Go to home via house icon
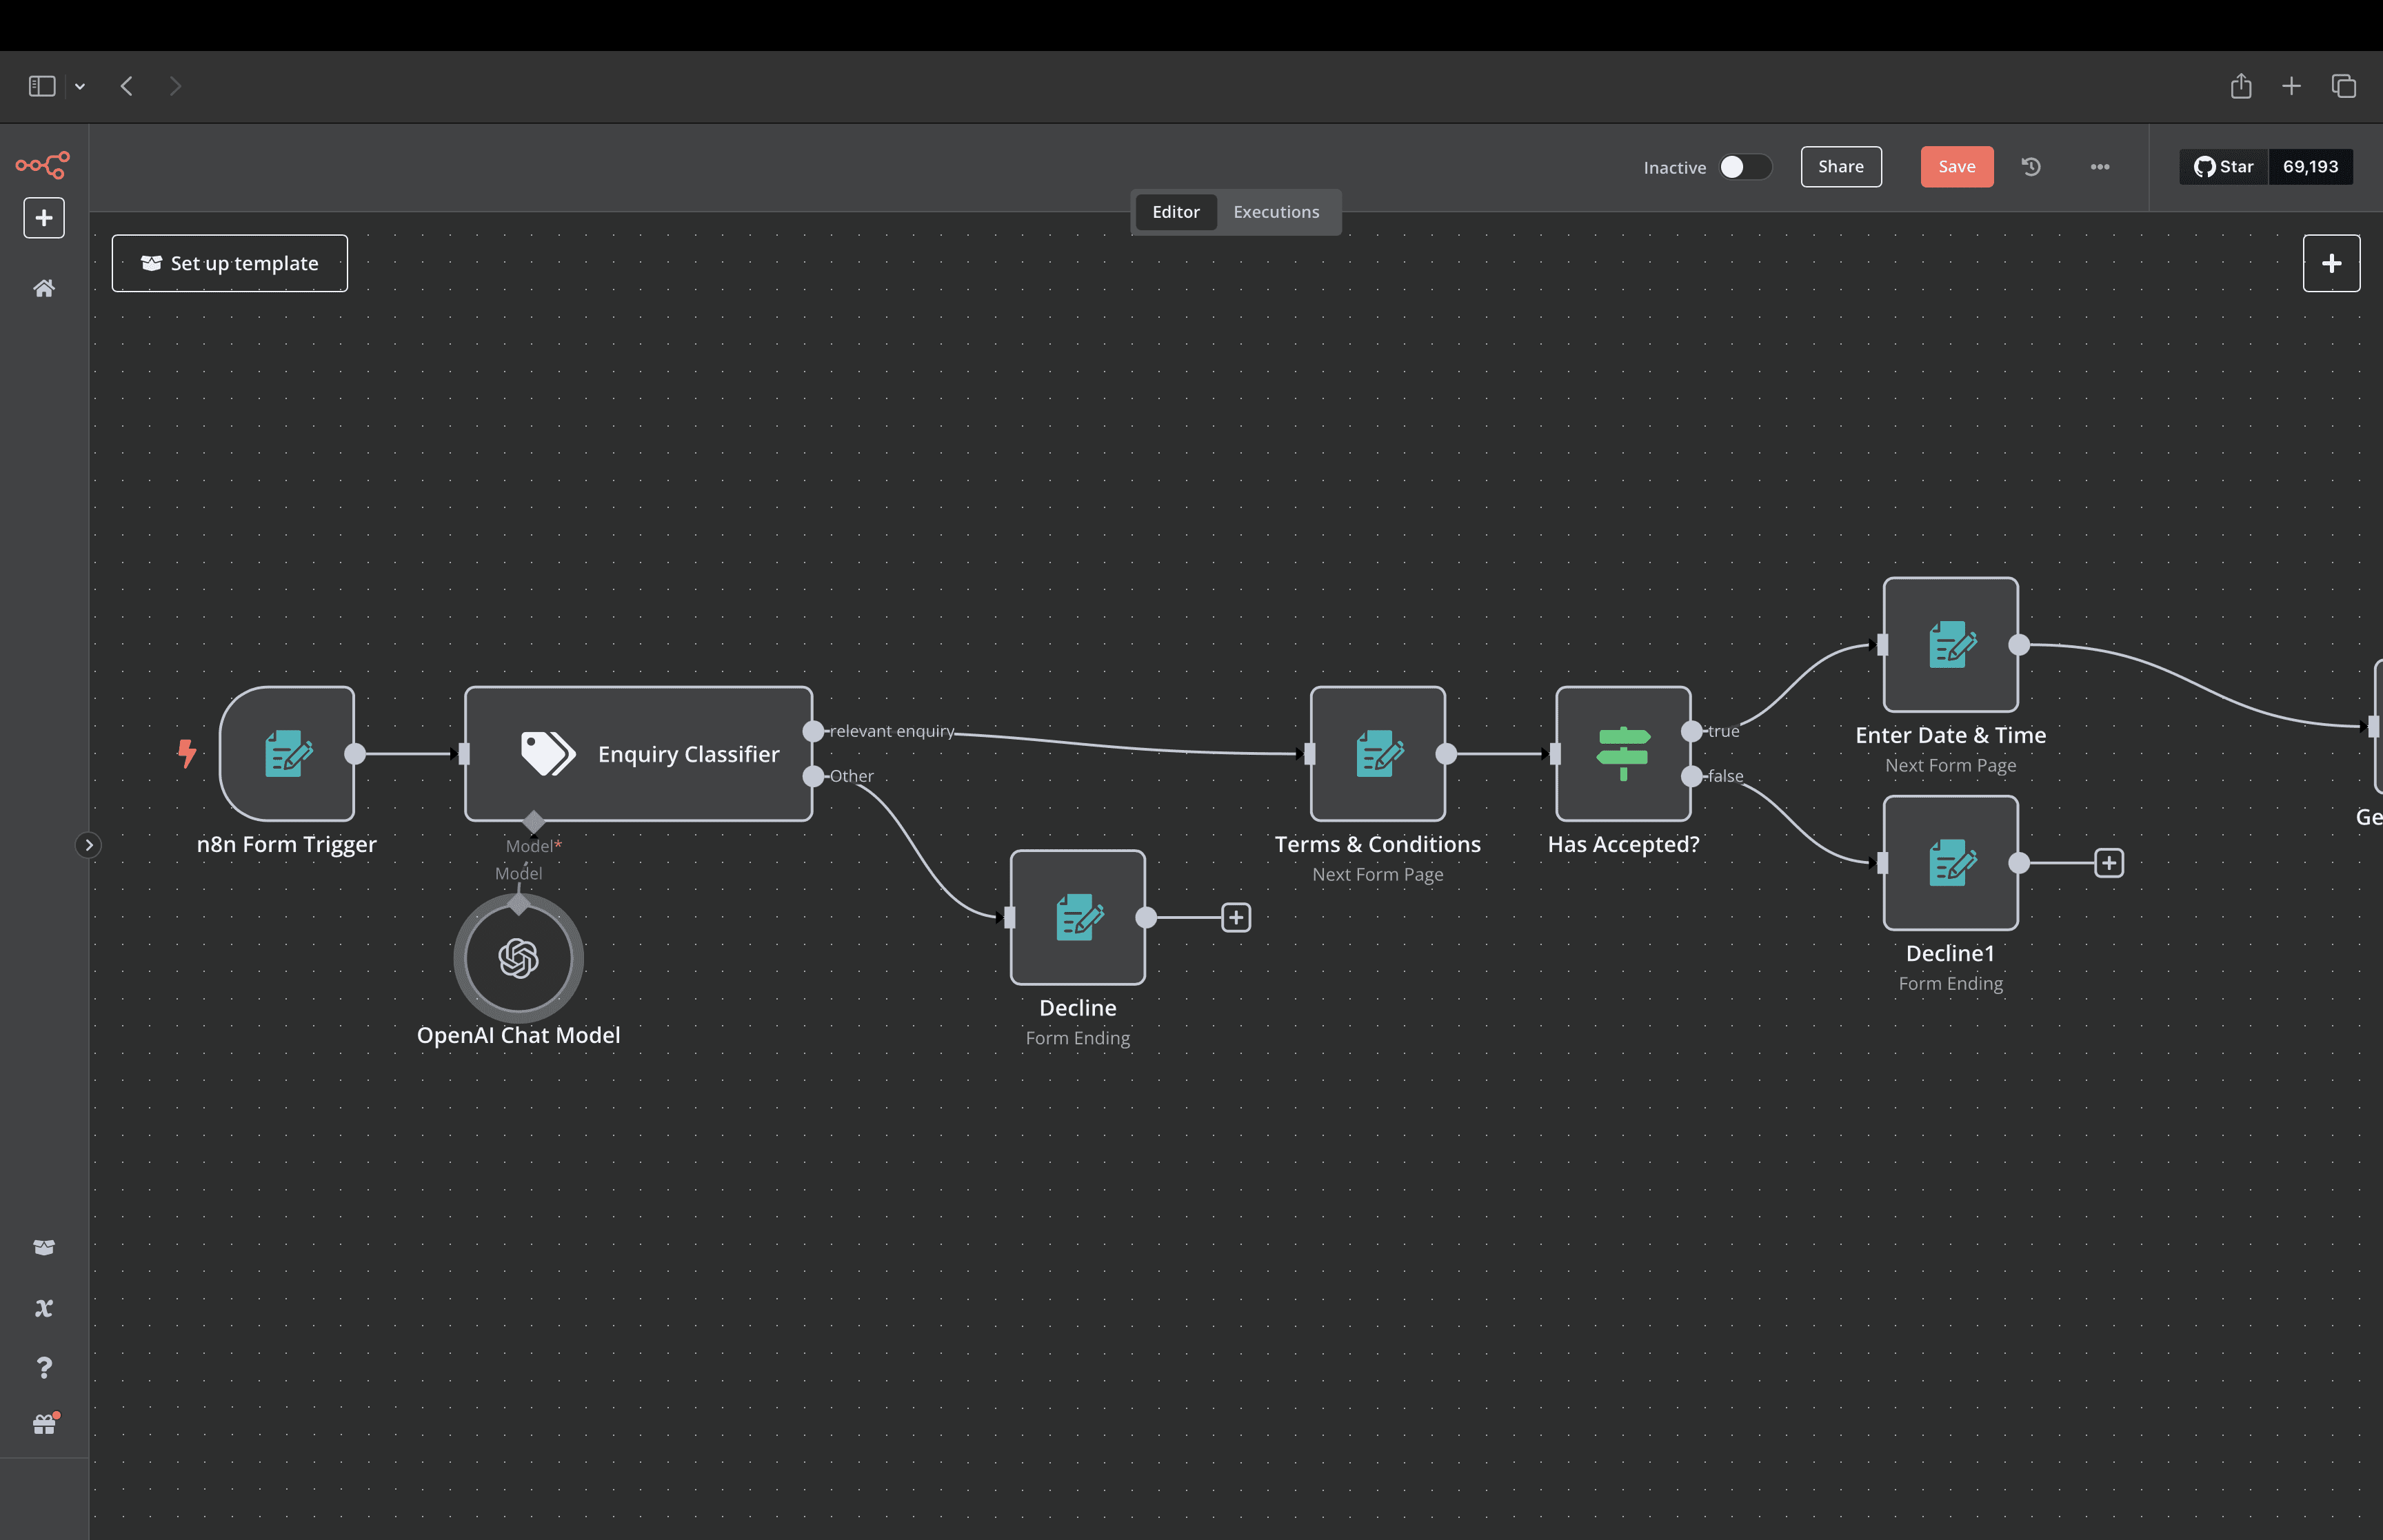 [44, 289]
